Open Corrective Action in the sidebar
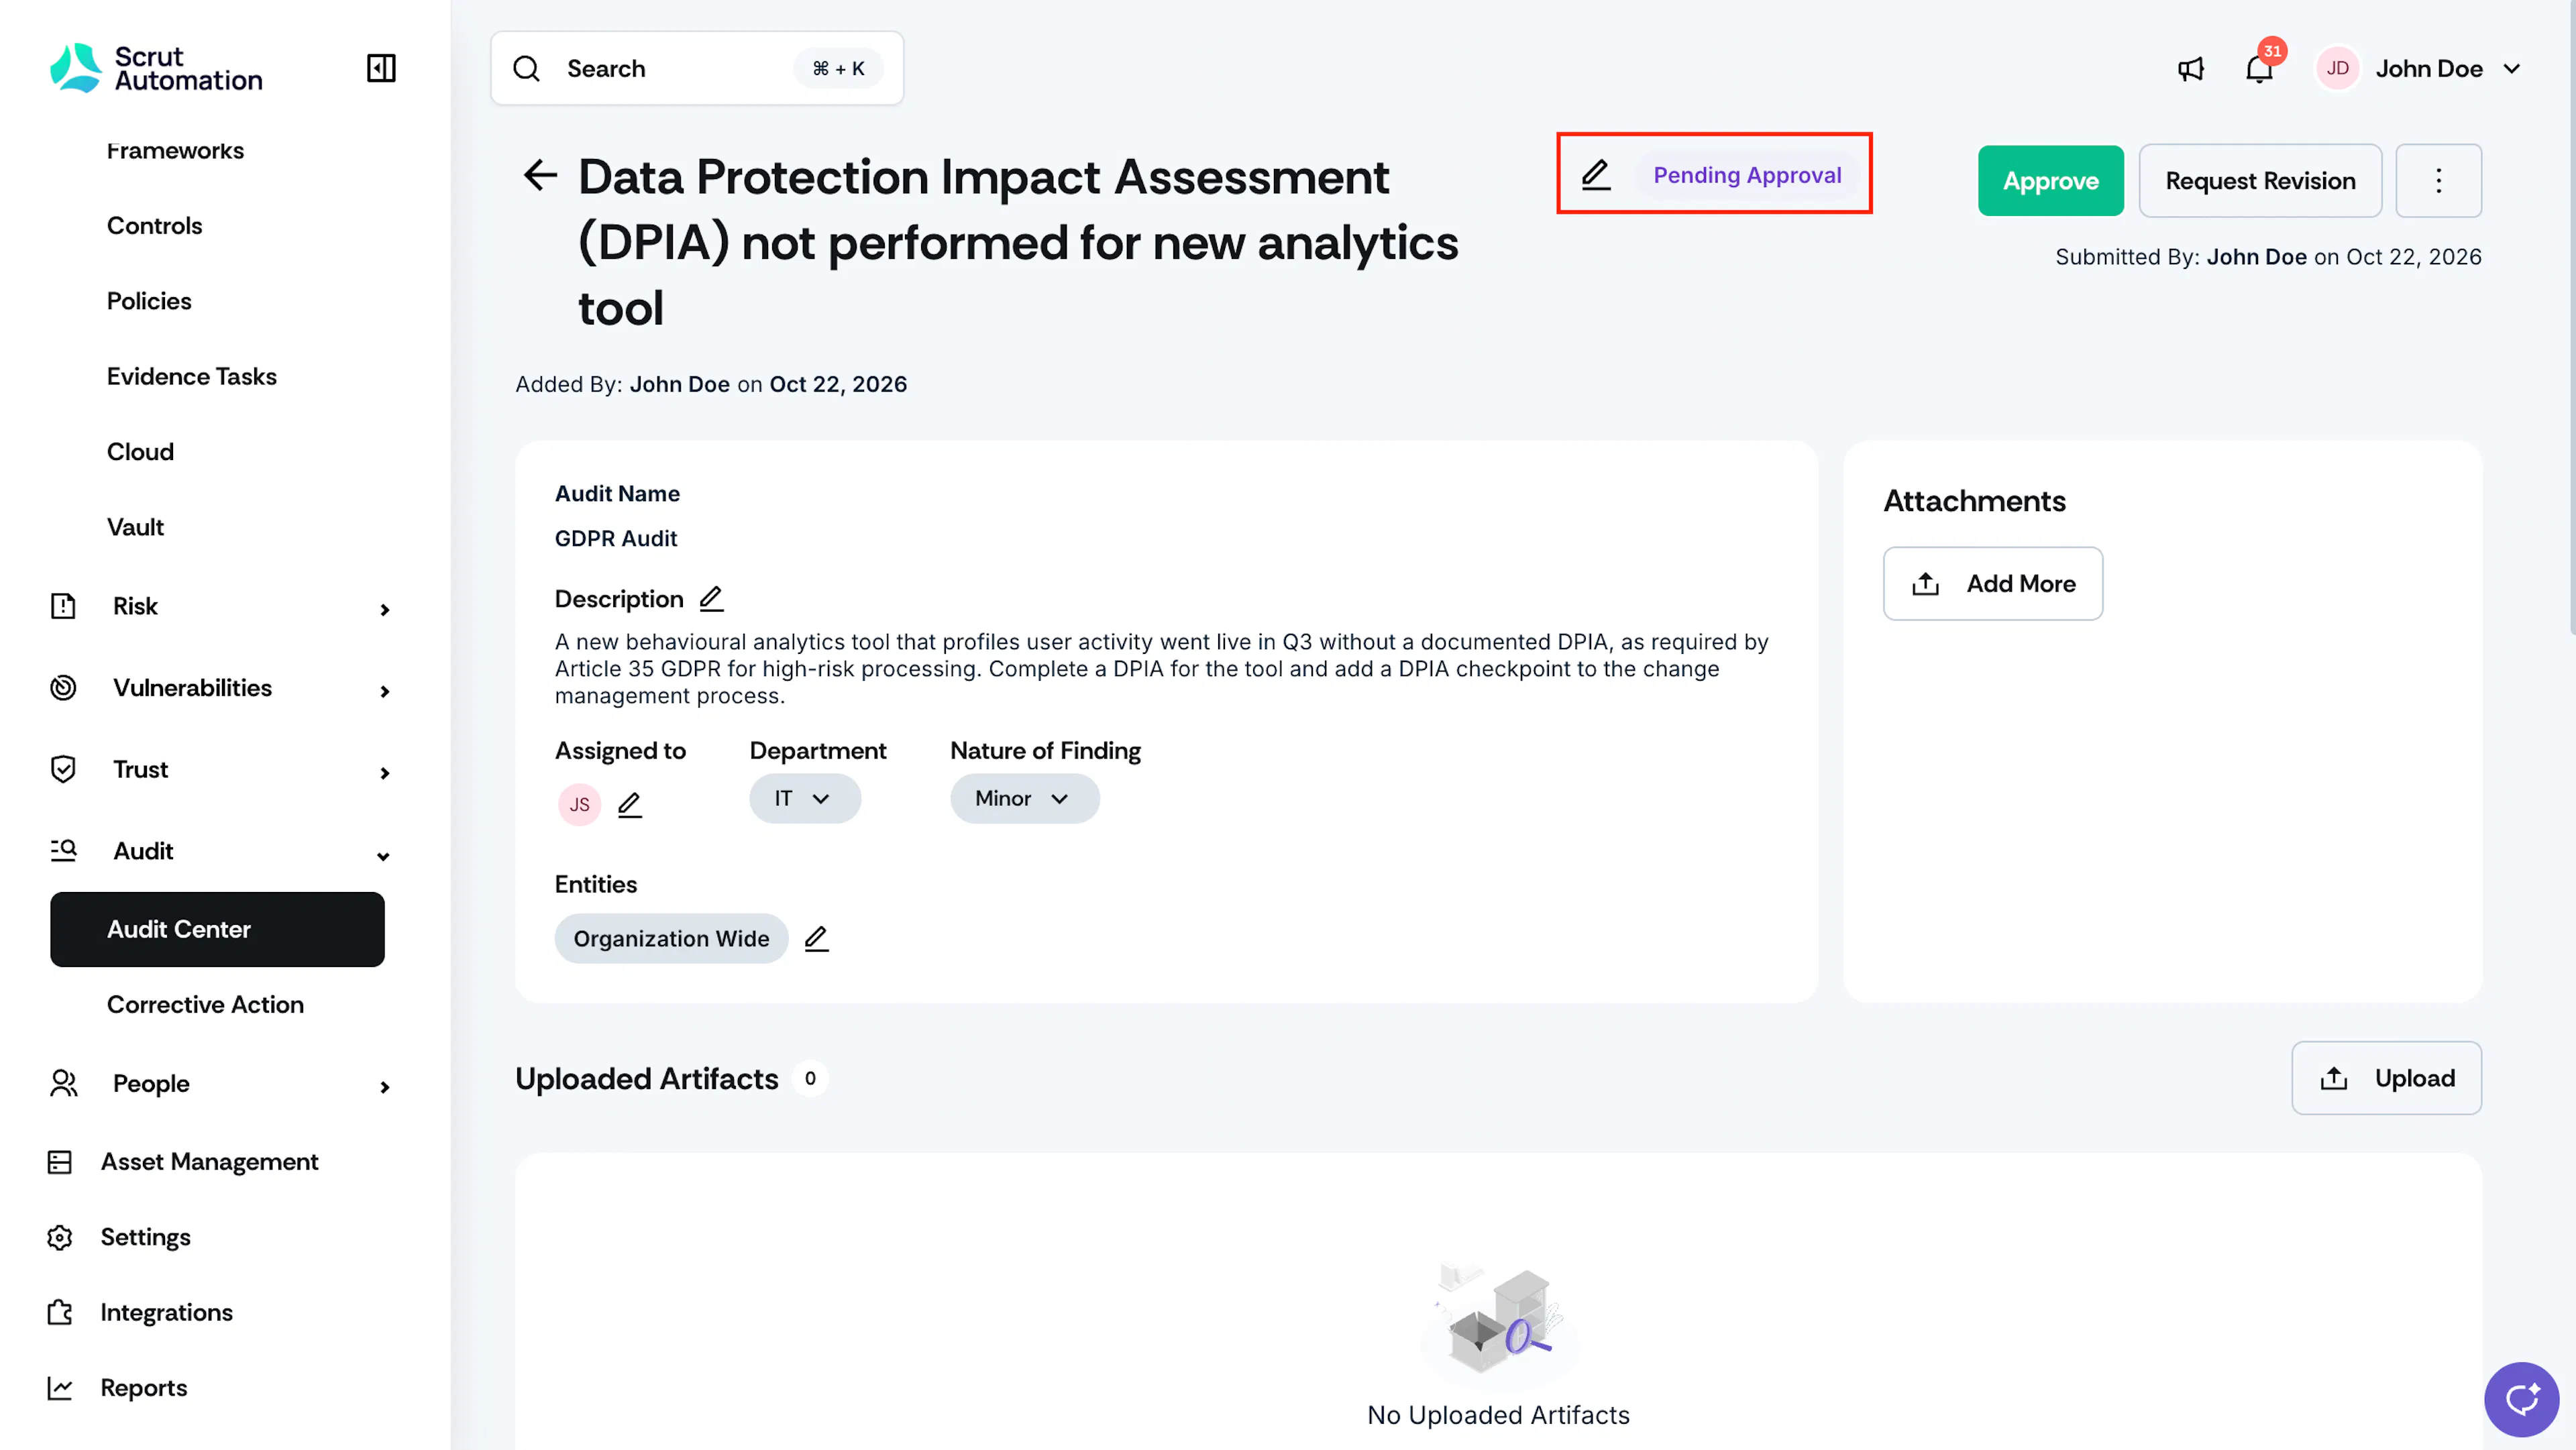The image size is (2576, 1450). click(205, 1005)
